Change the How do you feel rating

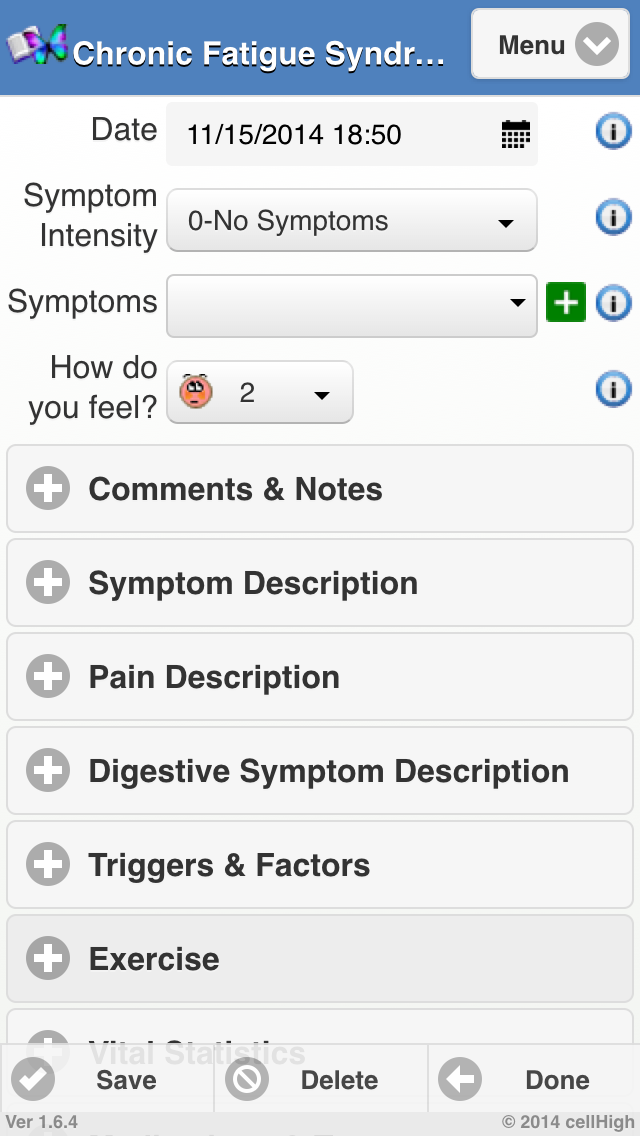click(259, 393)
